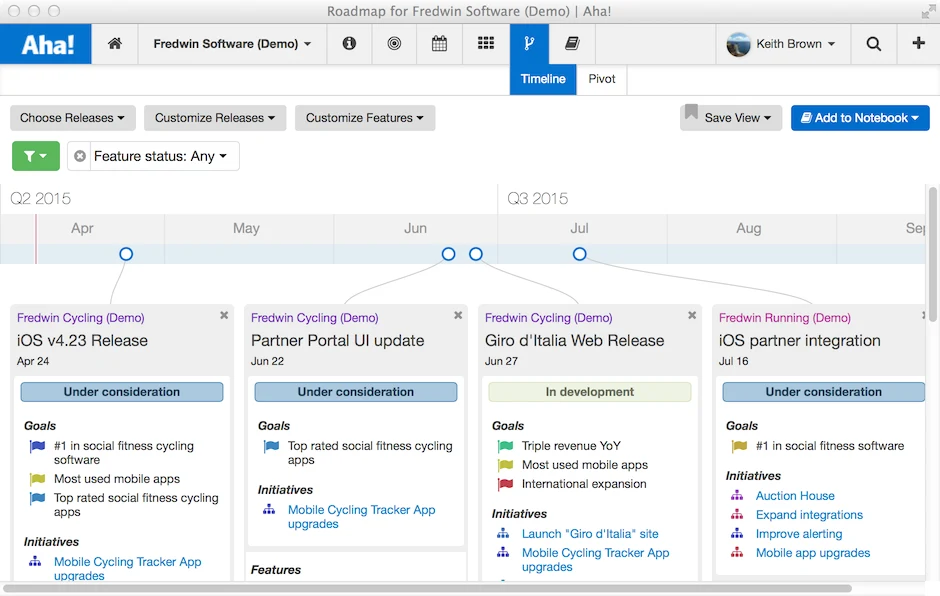Open the Save View dropdown
The height and width of the screenshot is (596, 940).
[x=731, y=118]
